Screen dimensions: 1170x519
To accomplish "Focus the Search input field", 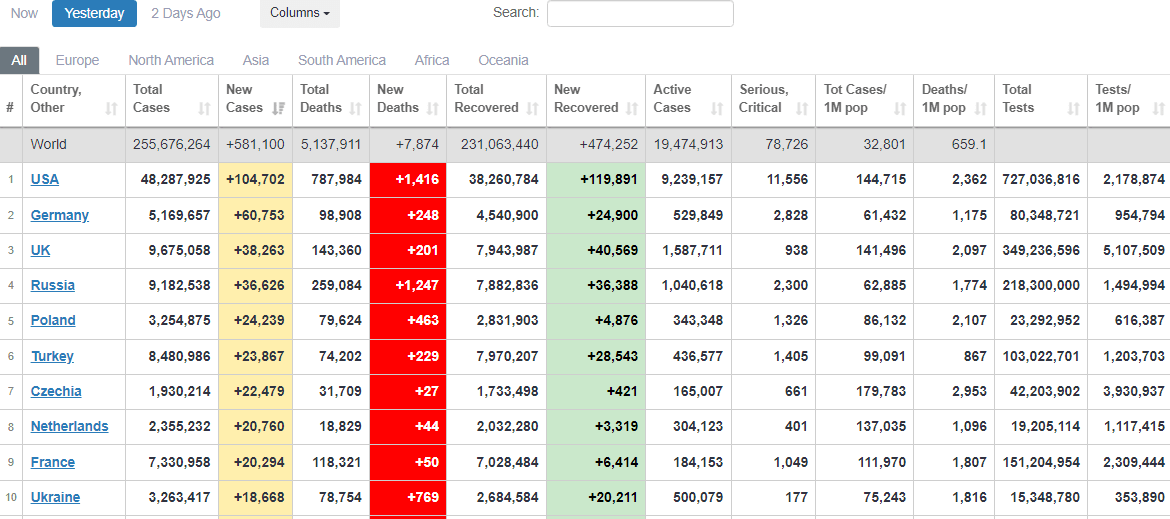I will pos(640,13).
